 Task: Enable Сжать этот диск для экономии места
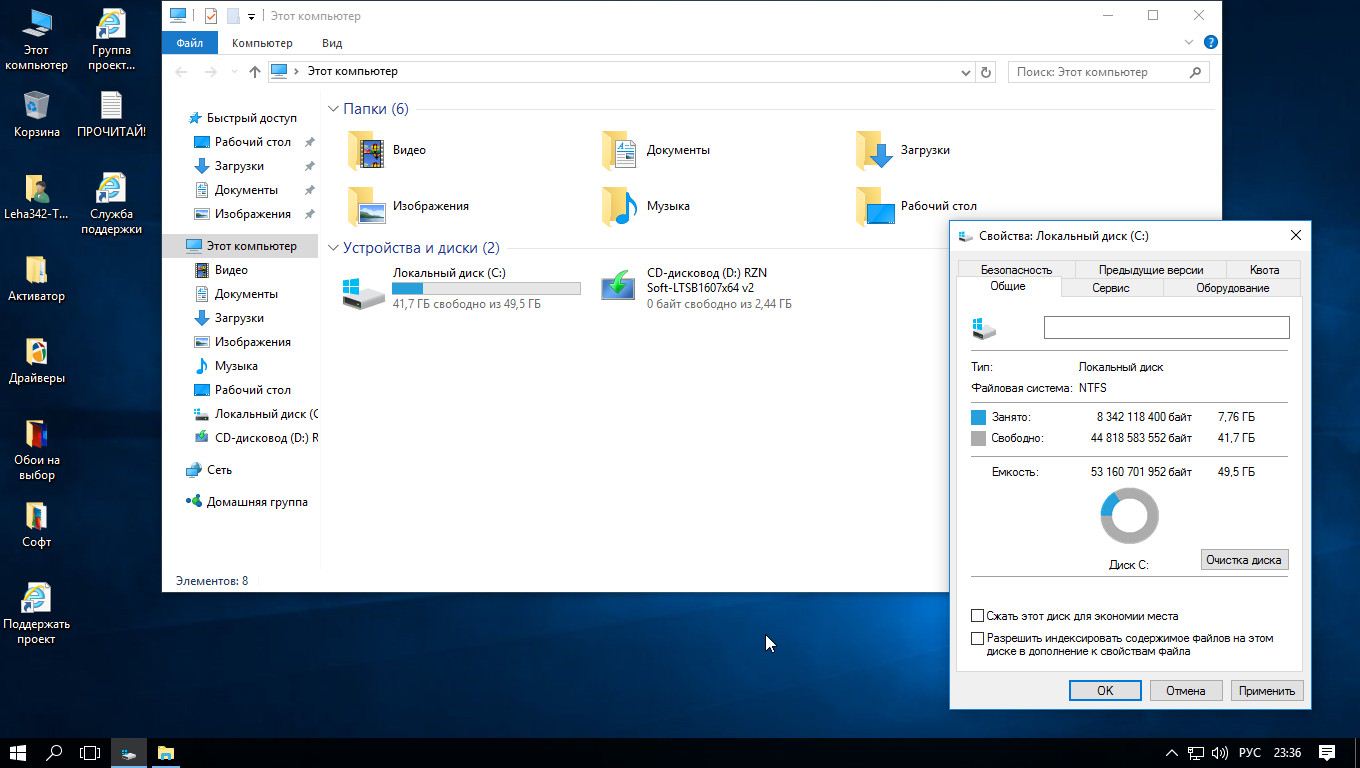click(978, 616)
